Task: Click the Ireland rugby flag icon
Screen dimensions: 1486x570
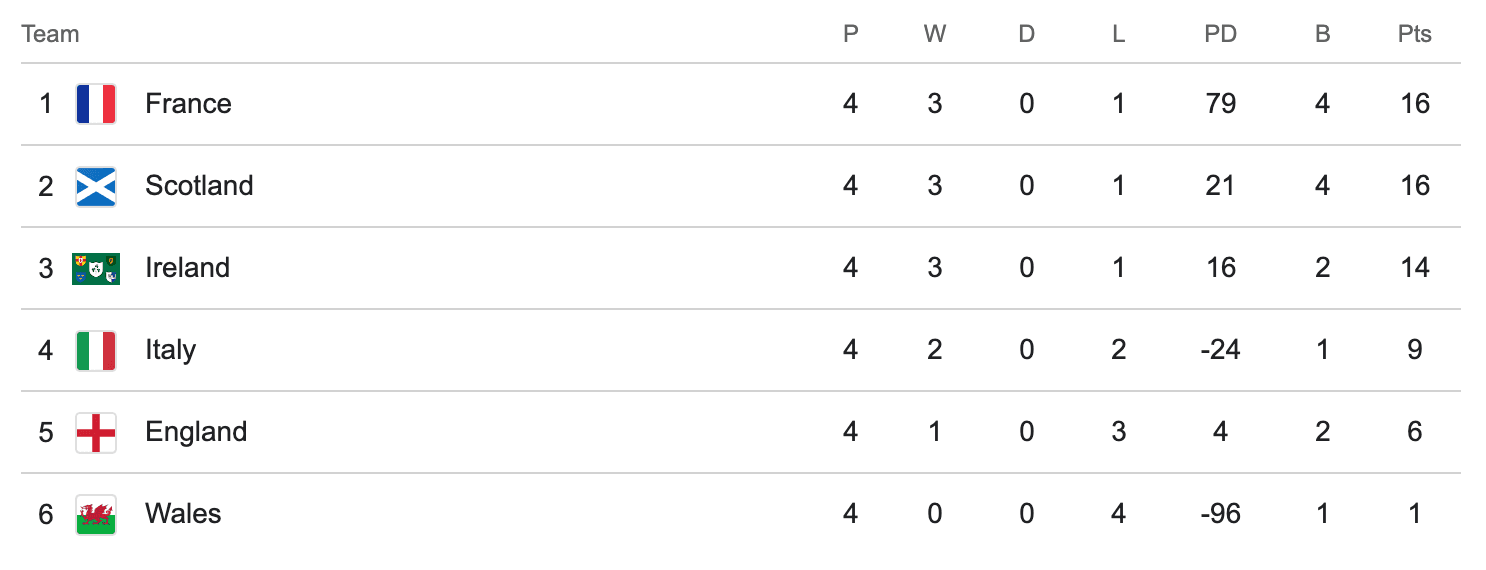Action: pos(96,268)
